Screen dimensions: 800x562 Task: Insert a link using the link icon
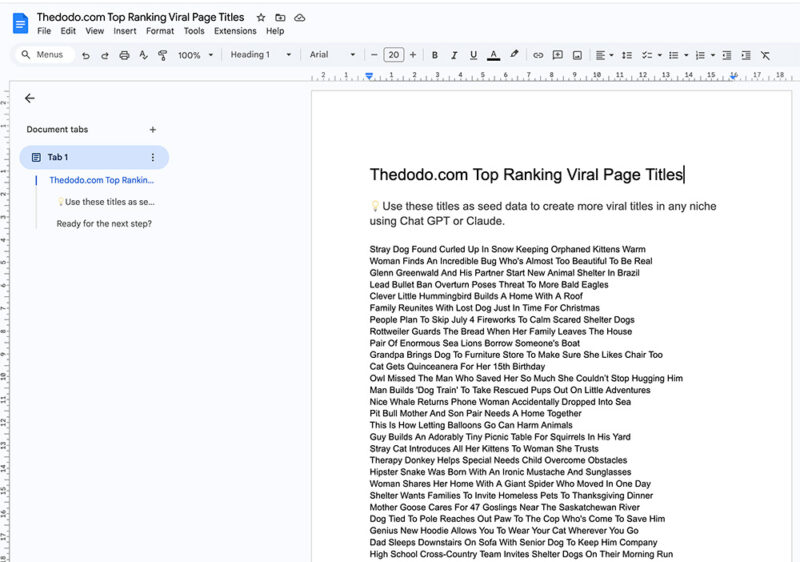tap(538, 55)
